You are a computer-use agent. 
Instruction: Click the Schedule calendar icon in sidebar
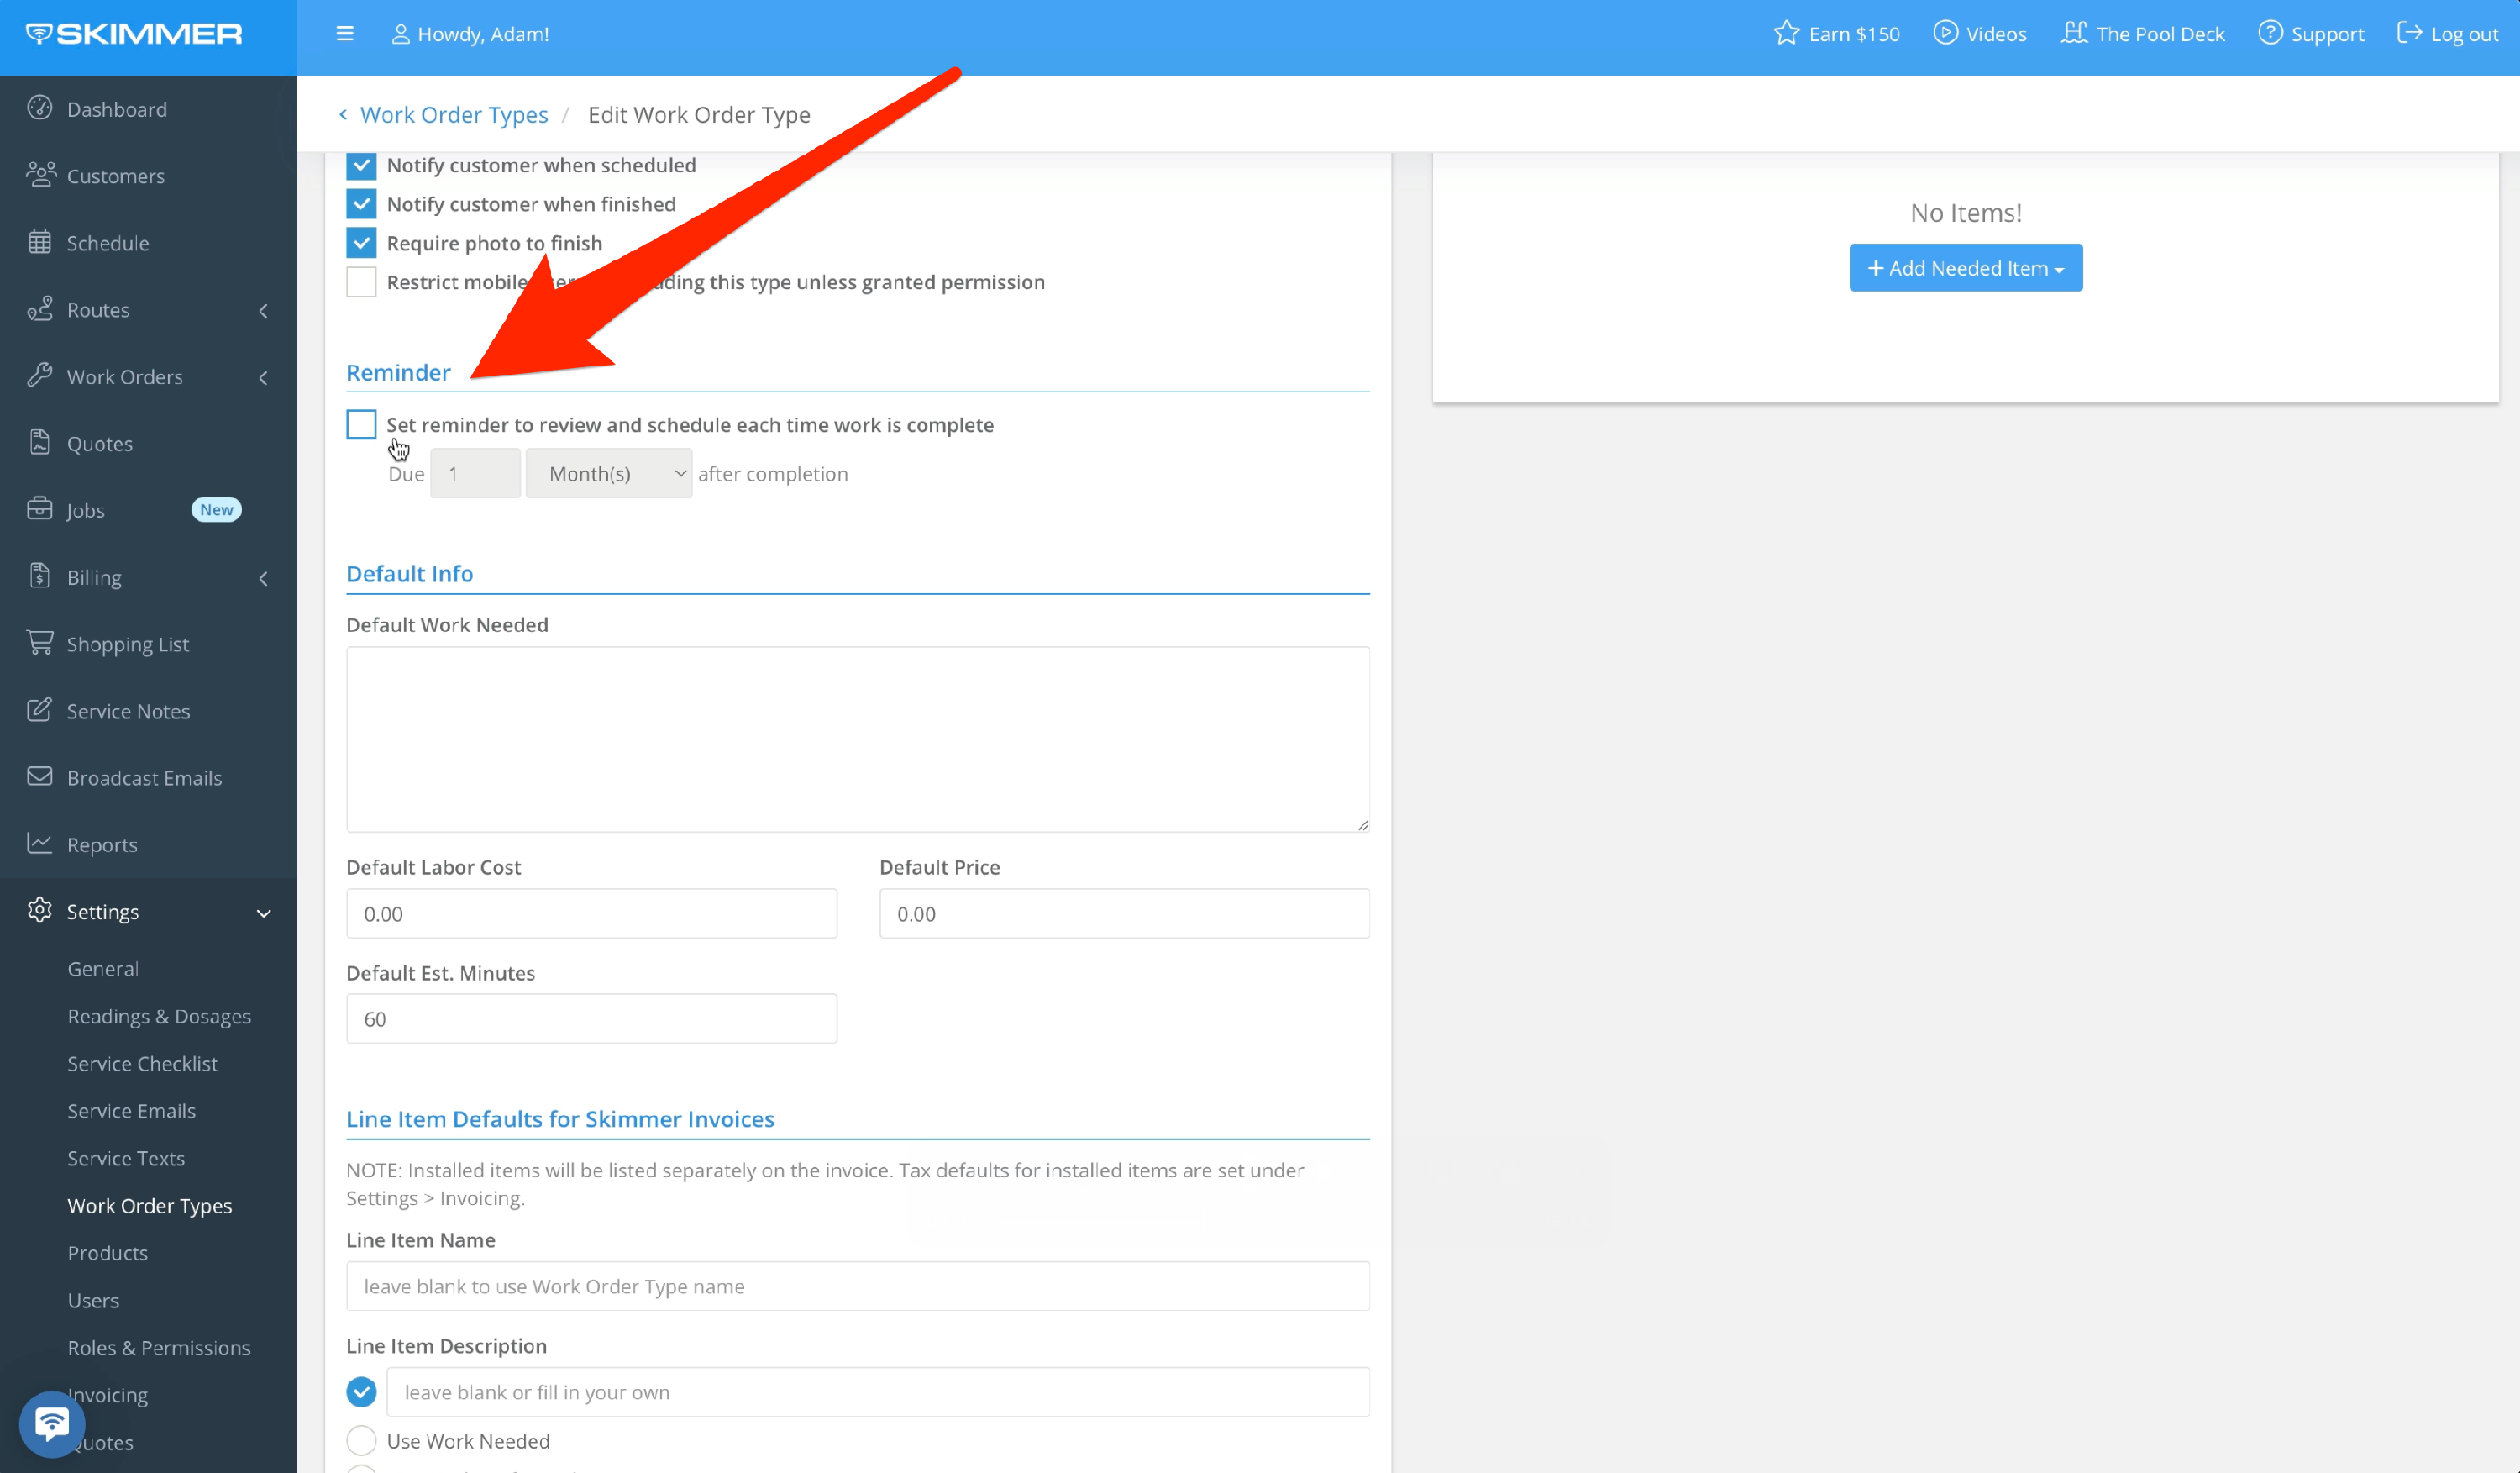[x=40, y=242]
